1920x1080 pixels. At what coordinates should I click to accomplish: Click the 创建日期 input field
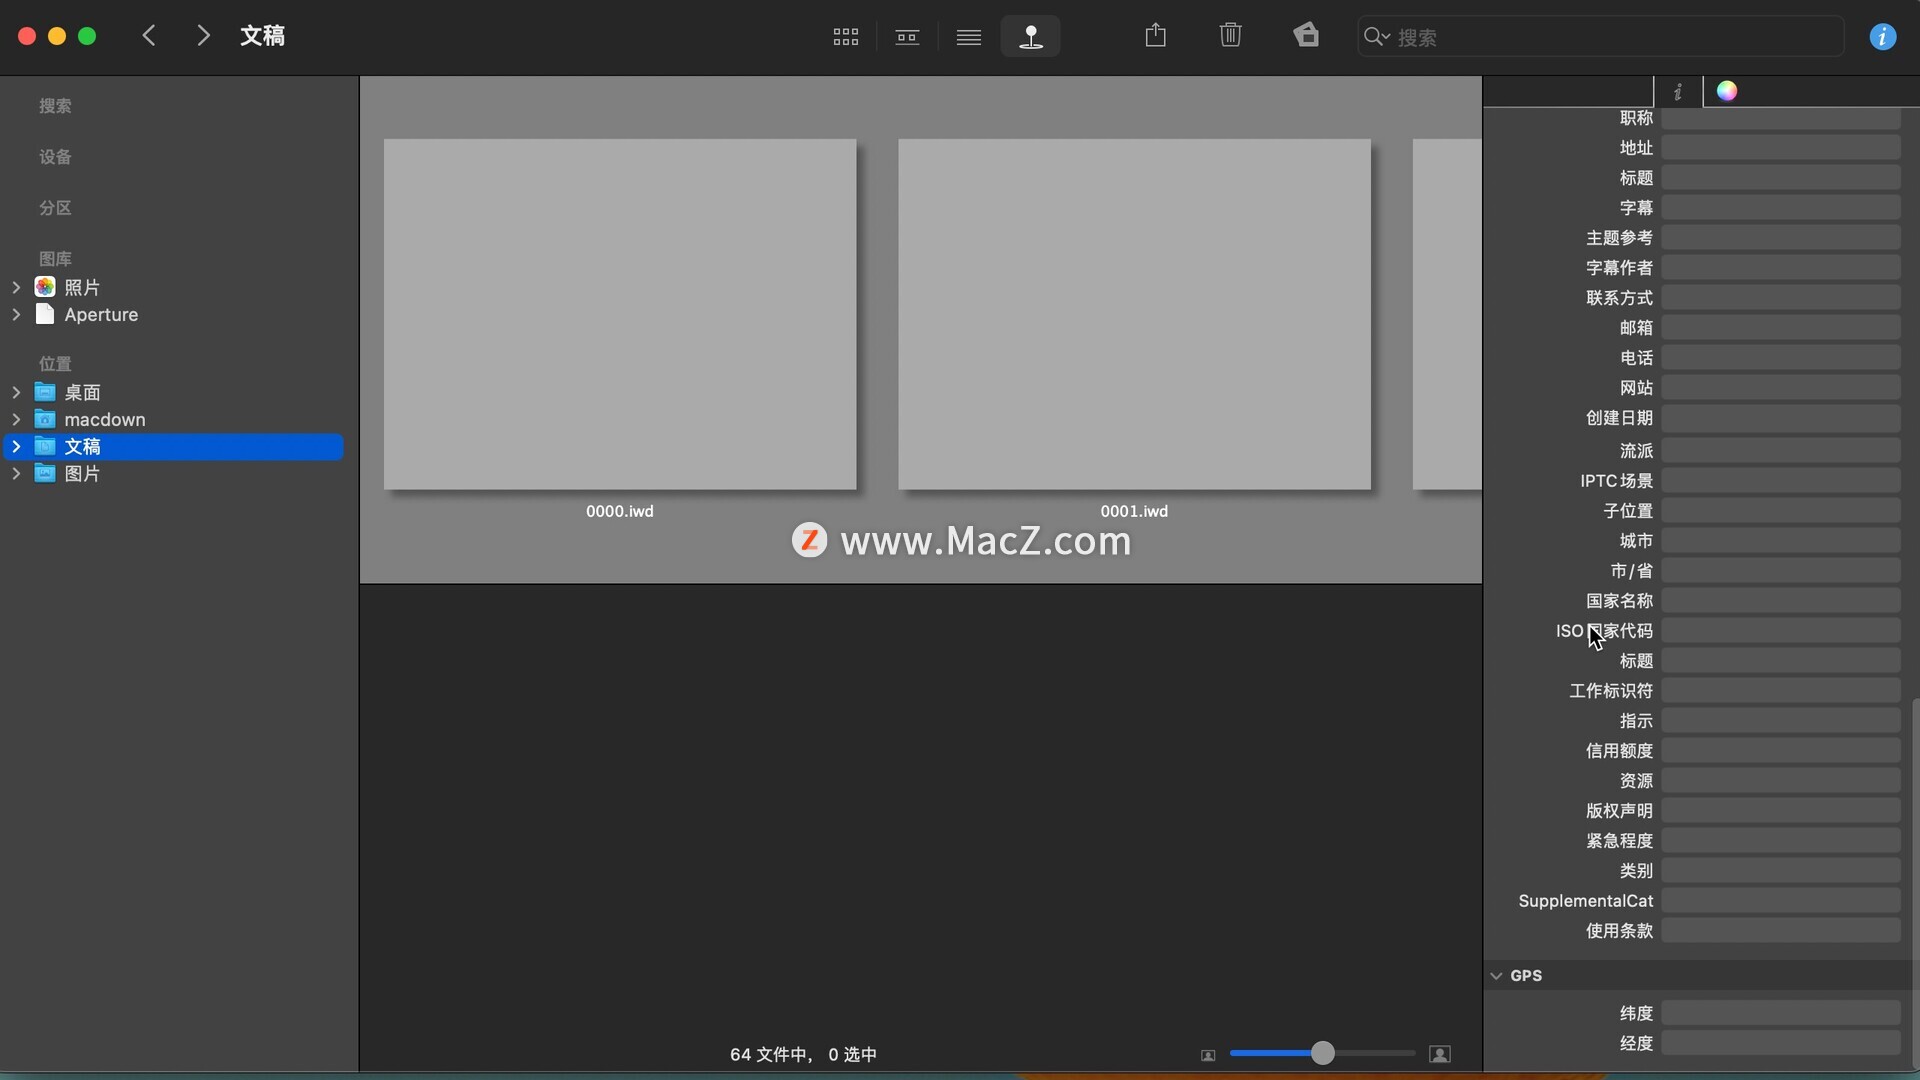pos(1781,418)
